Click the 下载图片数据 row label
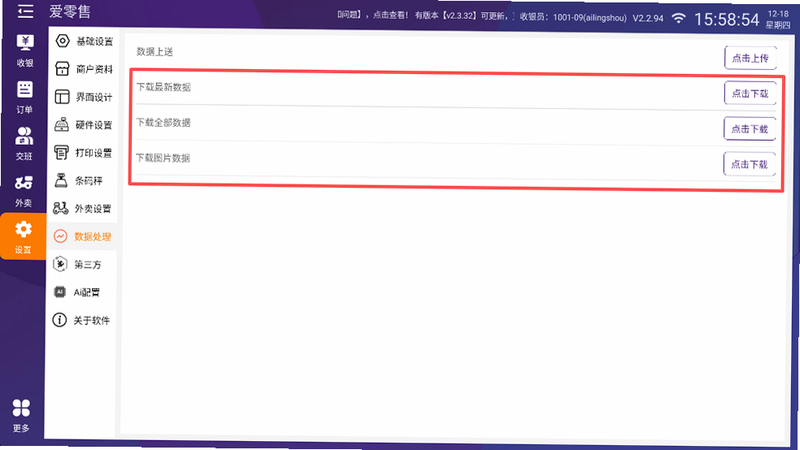 [163, 158]
